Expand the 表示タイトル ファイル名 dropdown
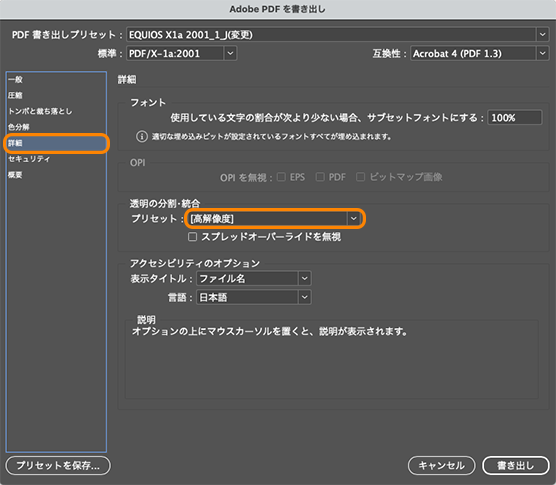The height and width of the screenshot is (485, 556). click(x=304, y=279)
